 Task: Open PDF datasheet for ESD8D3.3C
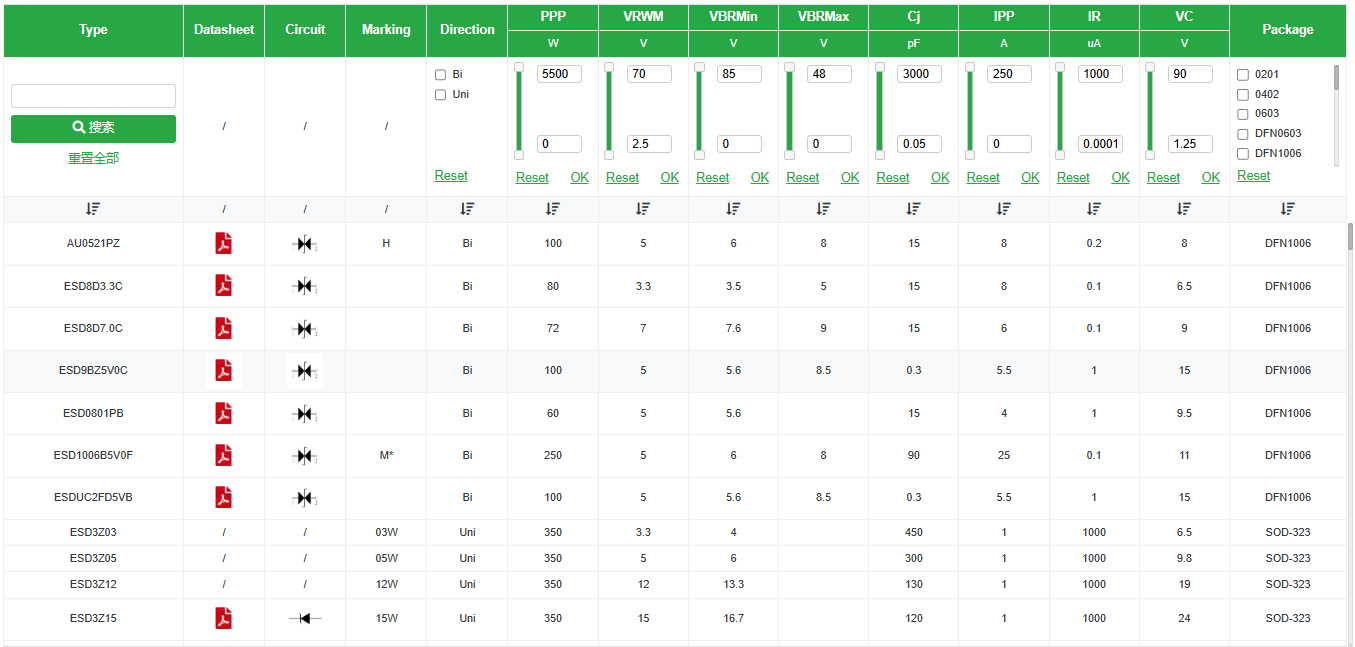point(223,286)
